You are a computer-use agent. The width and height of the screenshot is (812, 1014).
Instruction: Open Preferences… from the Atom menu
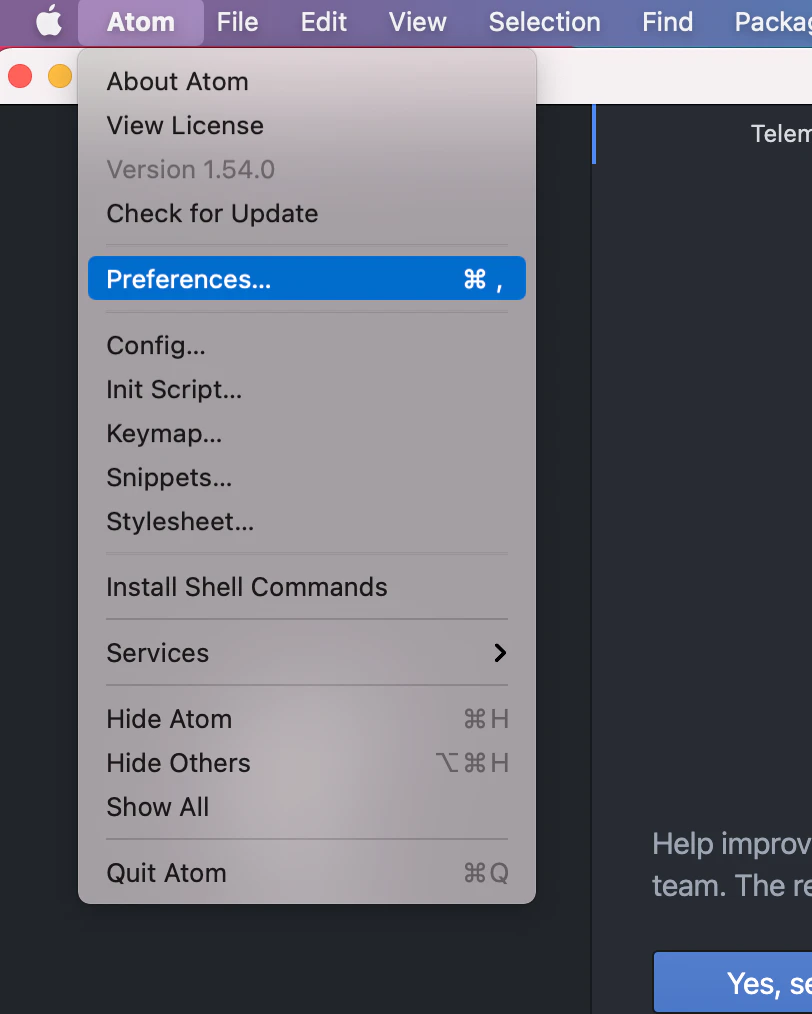[x=307, y=279]
